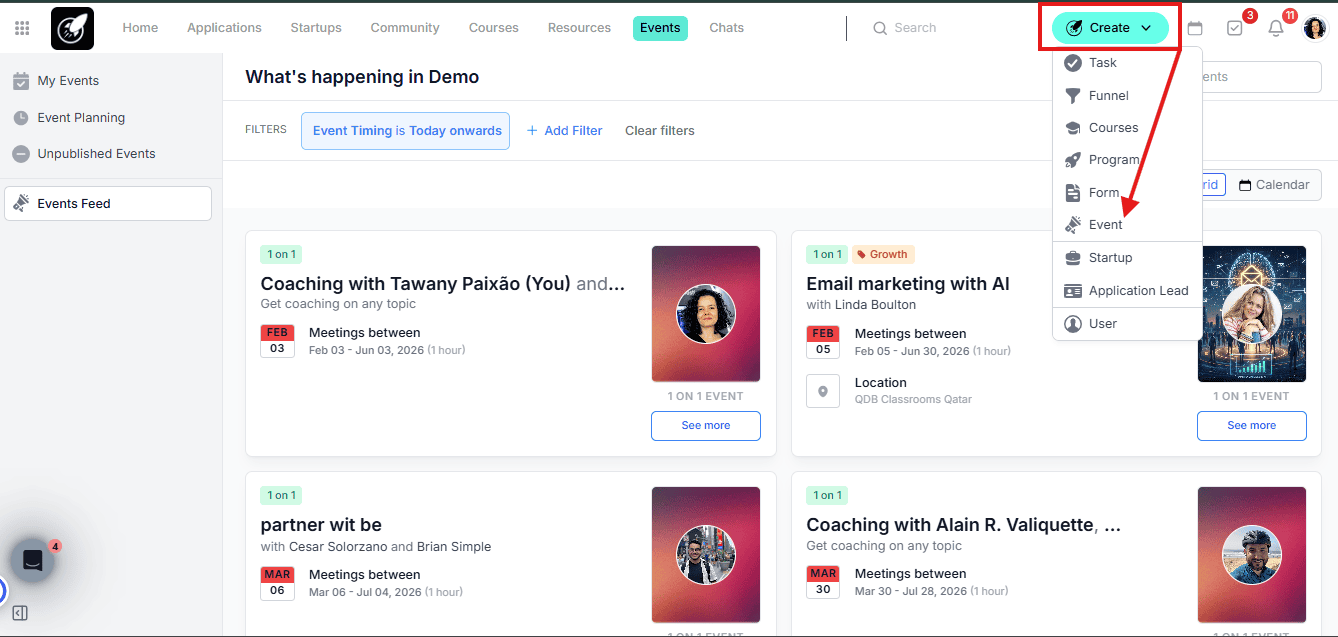Image resolution: width=1338 pixels, height=637 pixels.
Task: Open the Chats tab
Action: 727,28
